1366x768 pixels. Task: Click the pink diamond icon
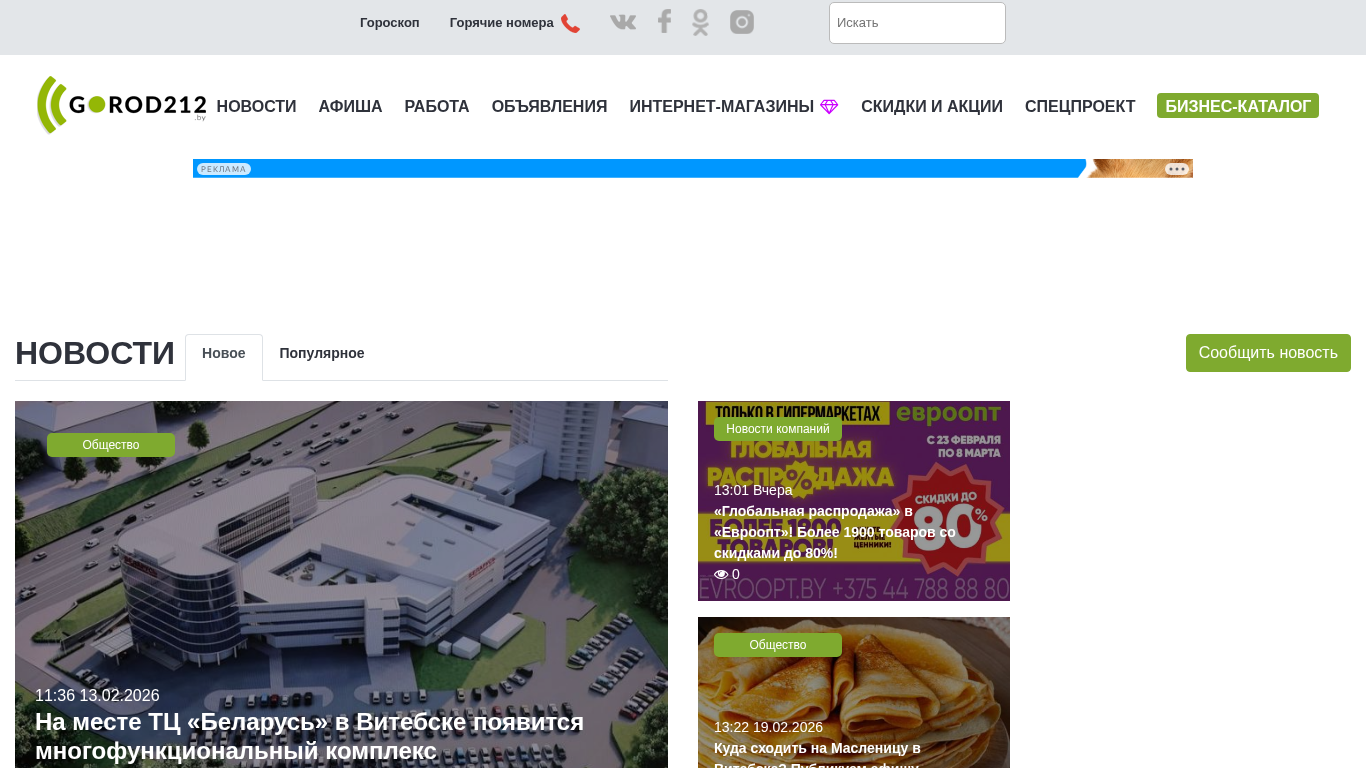pos(829,107)
